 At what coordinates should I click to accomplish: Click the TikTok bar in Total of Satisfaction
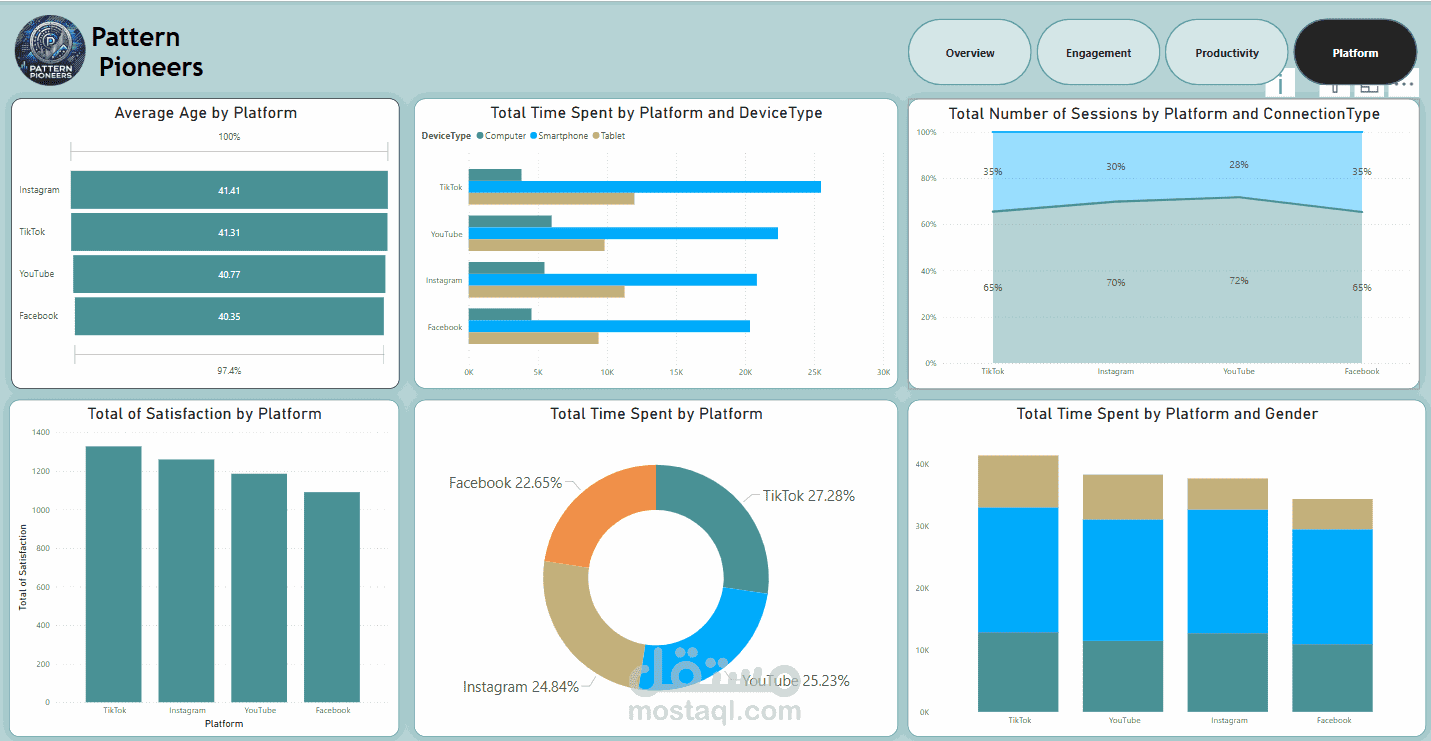pos(114,574)
